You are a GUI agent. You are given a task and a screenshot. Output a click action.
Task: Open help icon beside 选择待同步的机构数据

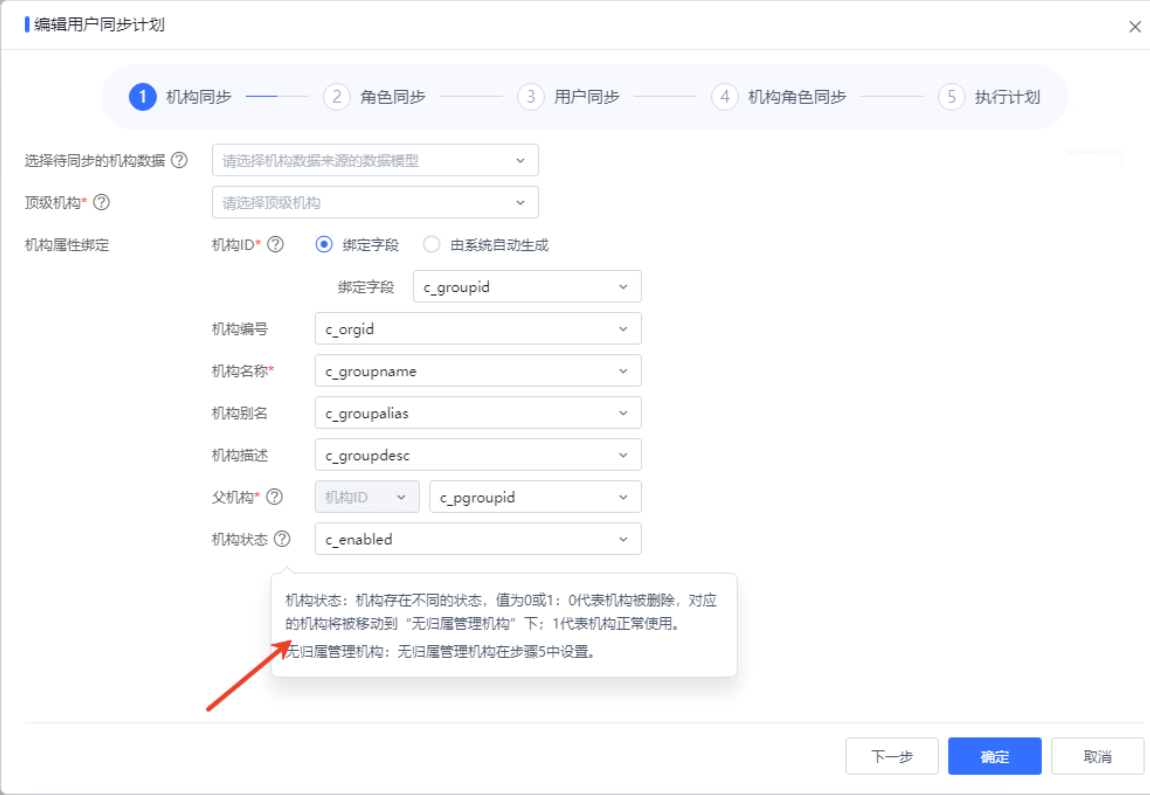click(x=179, y=161)
